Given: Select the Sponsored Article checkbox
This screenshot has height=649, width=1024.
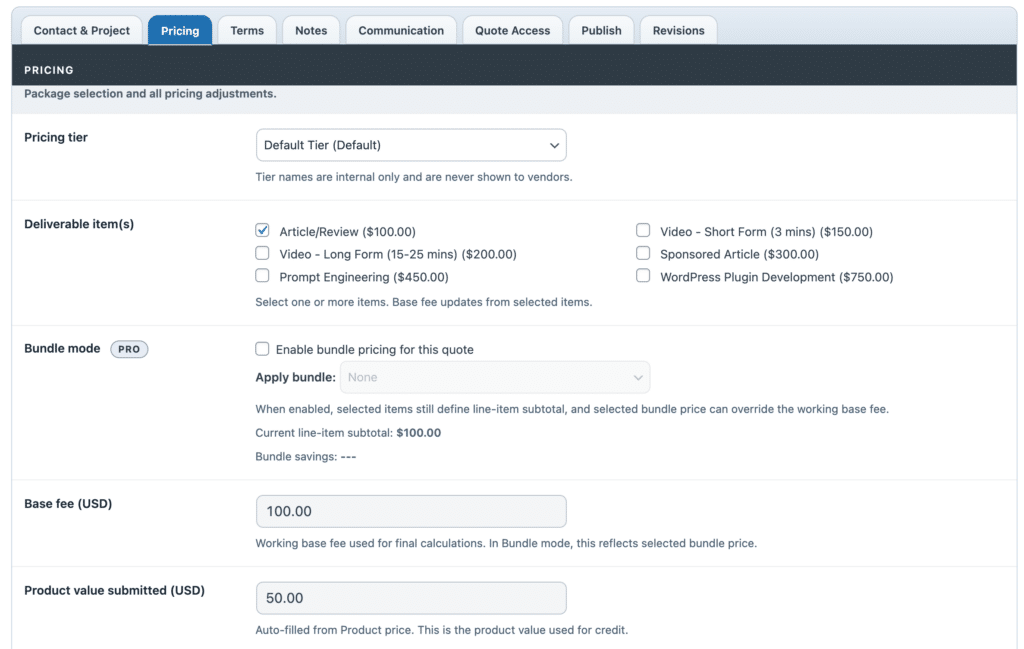Looking at the screenshot, I should 643,254.
